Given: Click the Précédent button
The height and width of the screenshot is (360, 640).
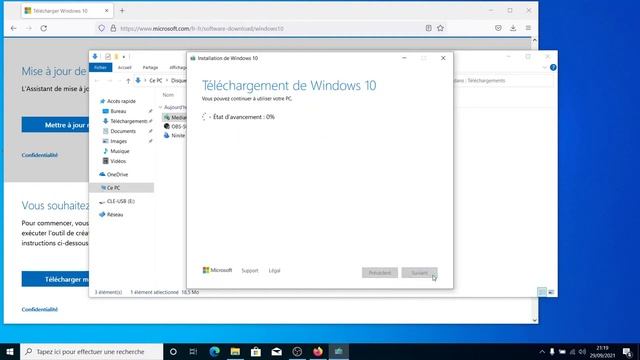Looking at the screenshot, I should (x=380, y=273).
